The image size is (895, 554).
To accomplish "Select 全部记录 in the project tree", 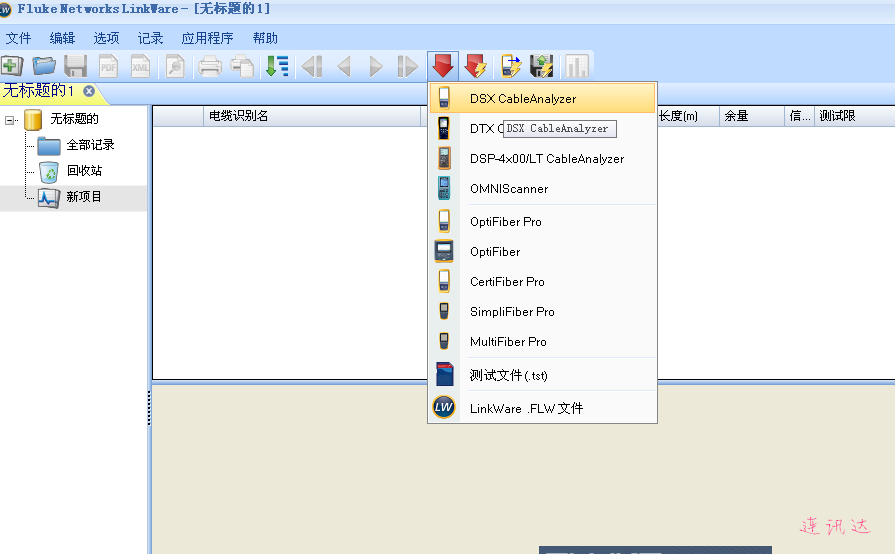I will tap(90, 145).
